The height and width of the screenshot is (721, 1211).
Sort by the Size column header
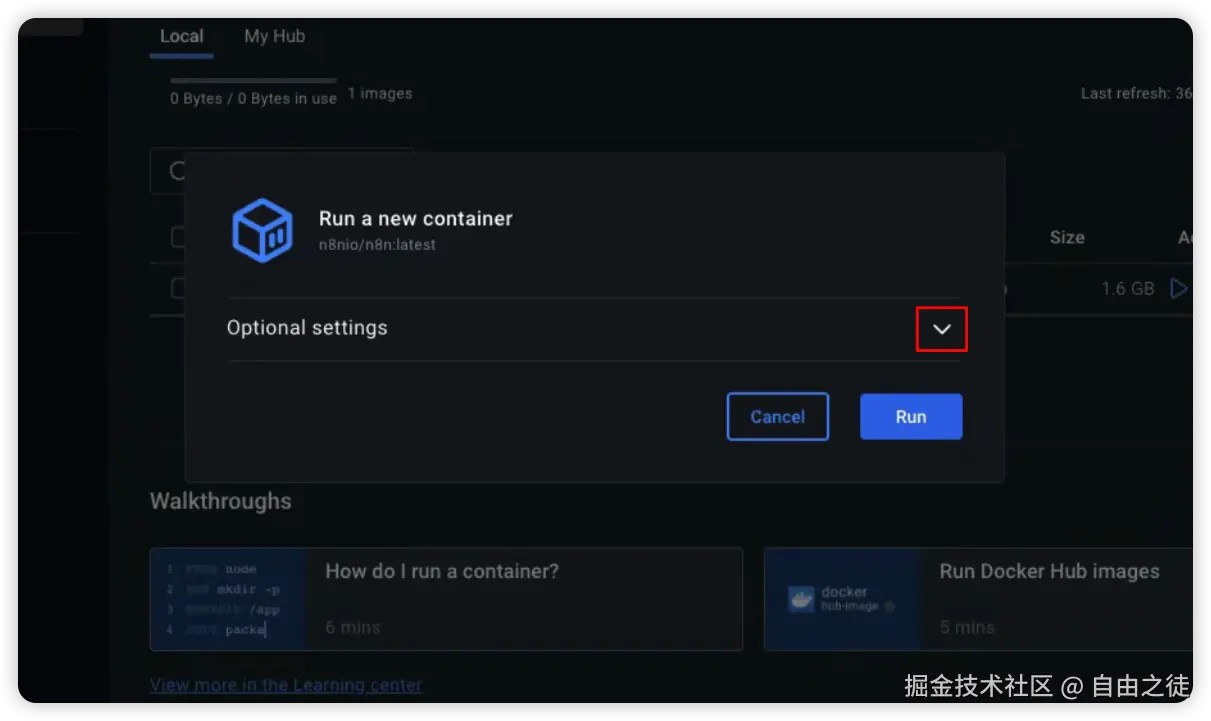(1067, 237)
